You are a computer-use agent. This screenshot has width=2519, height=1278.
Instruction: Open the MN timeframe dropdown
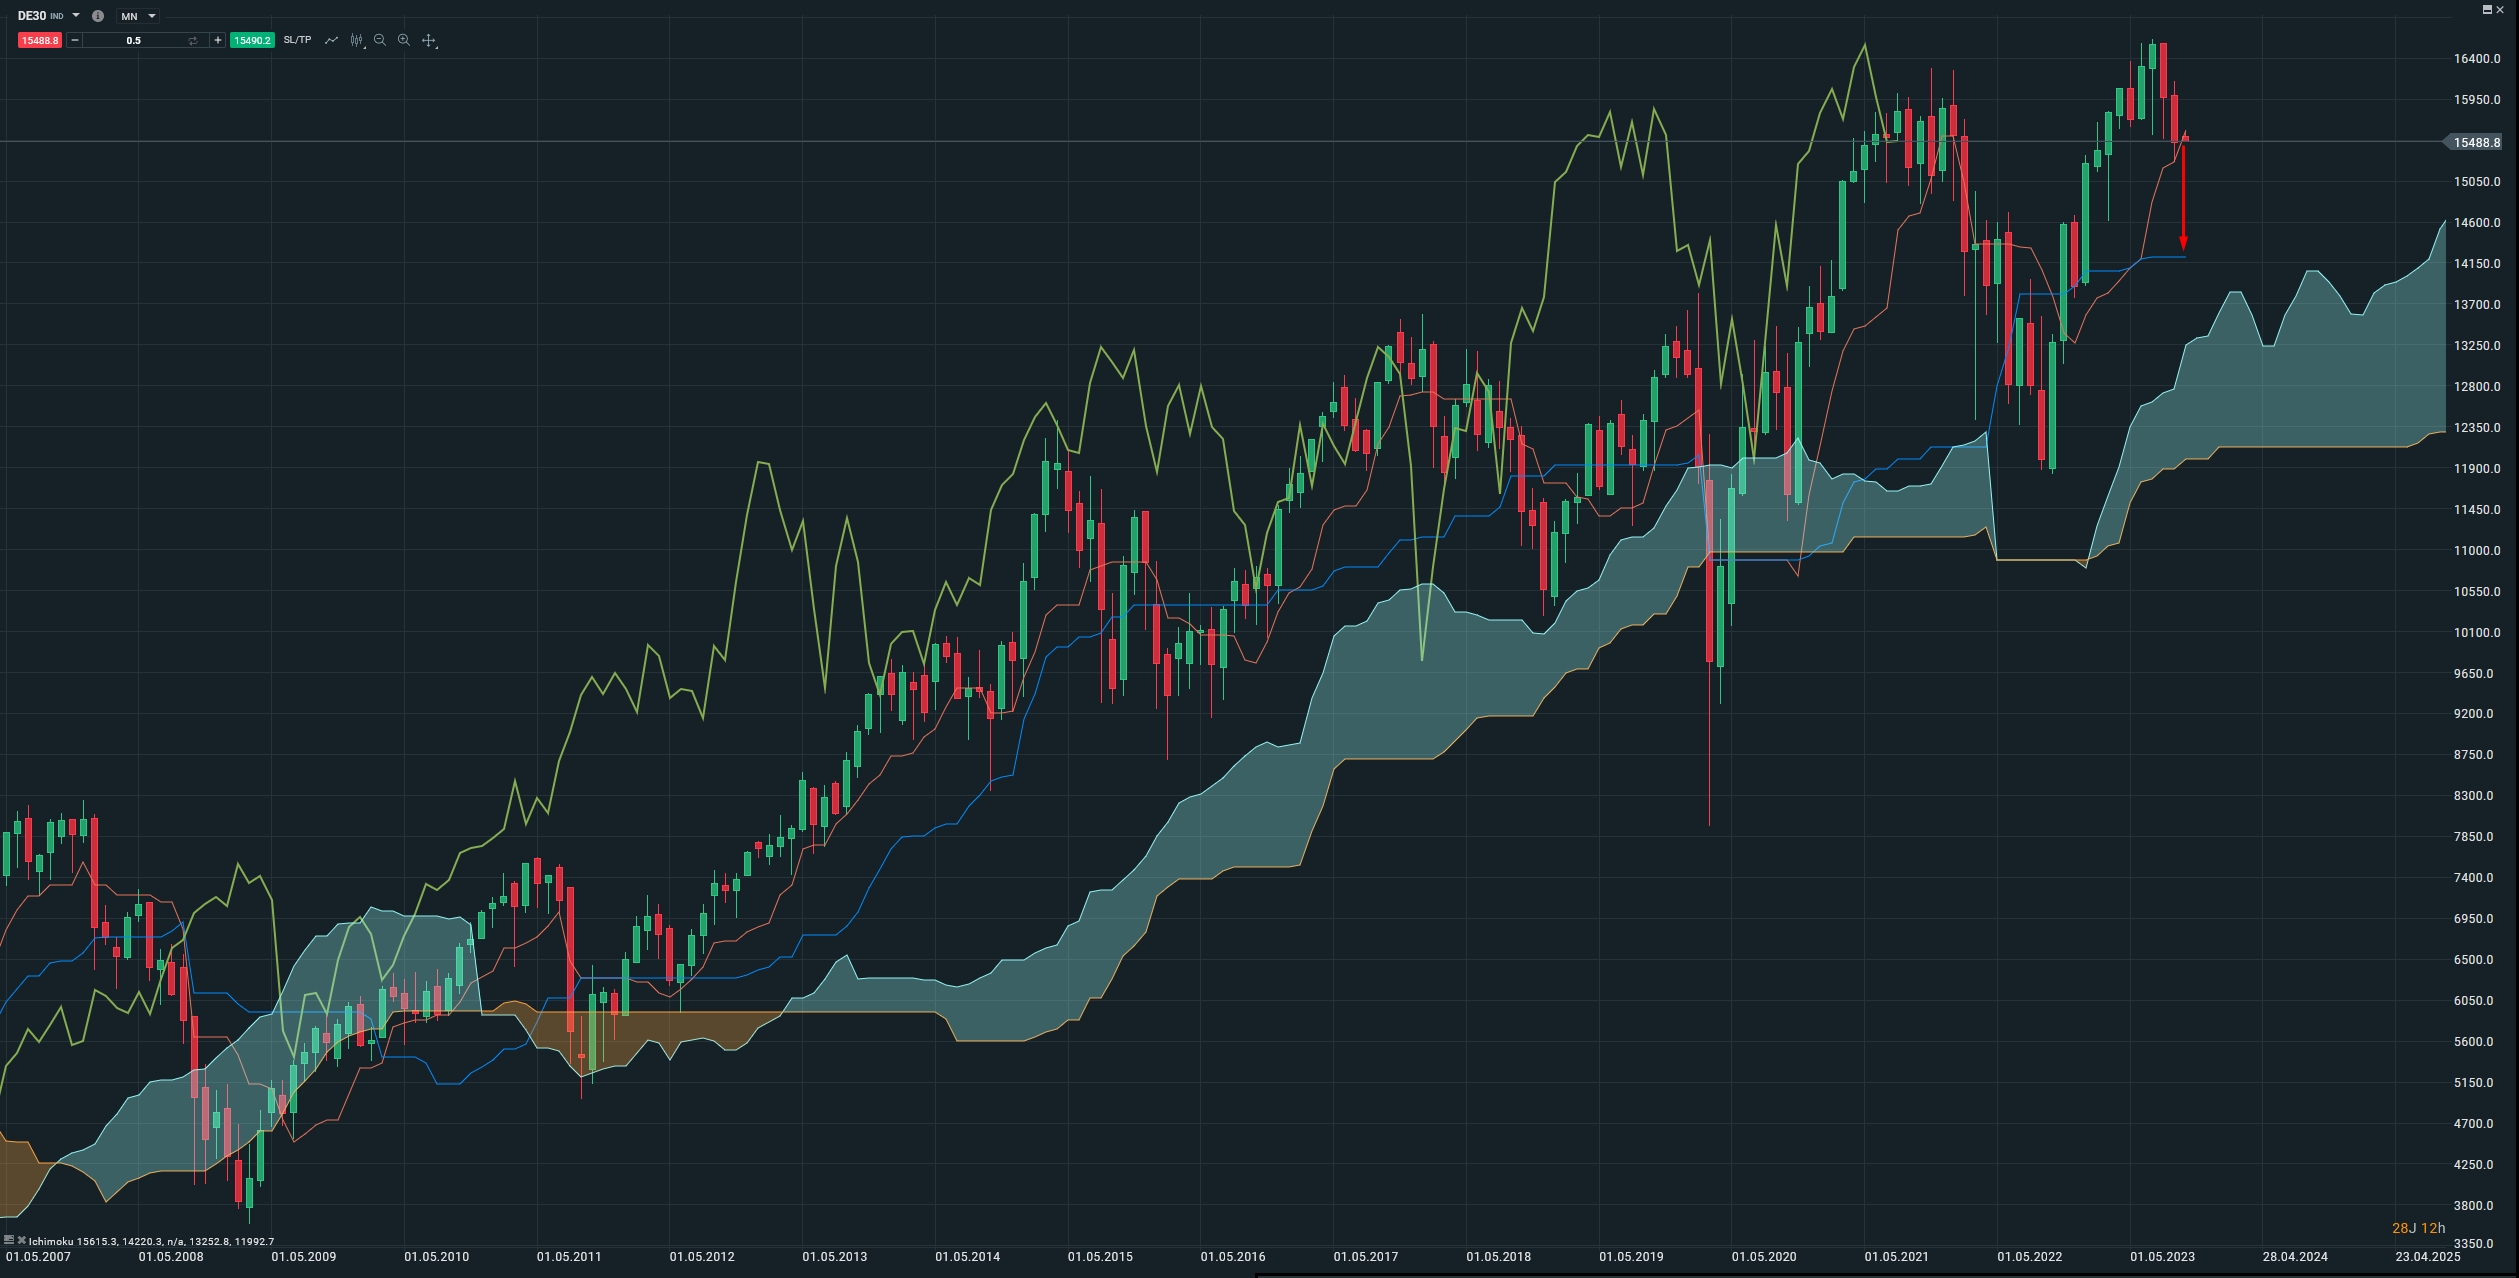[137, 16]
